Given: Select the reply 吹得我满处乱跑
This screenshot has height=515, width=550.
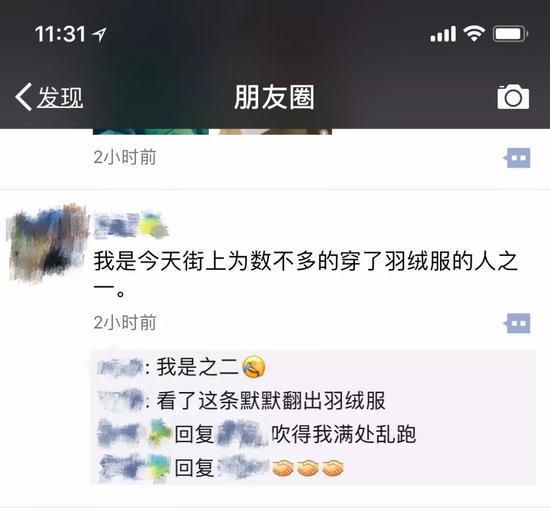Looking at the screenshot, I should pos(343,434).
